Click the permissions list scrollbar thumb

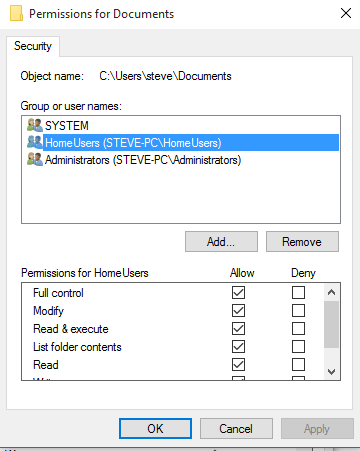[x=331, y=325]
